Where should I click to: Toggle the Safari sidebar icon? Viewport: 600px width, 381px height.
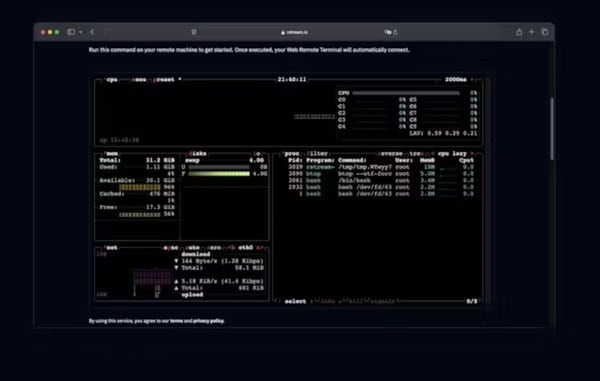pos(71,32)
